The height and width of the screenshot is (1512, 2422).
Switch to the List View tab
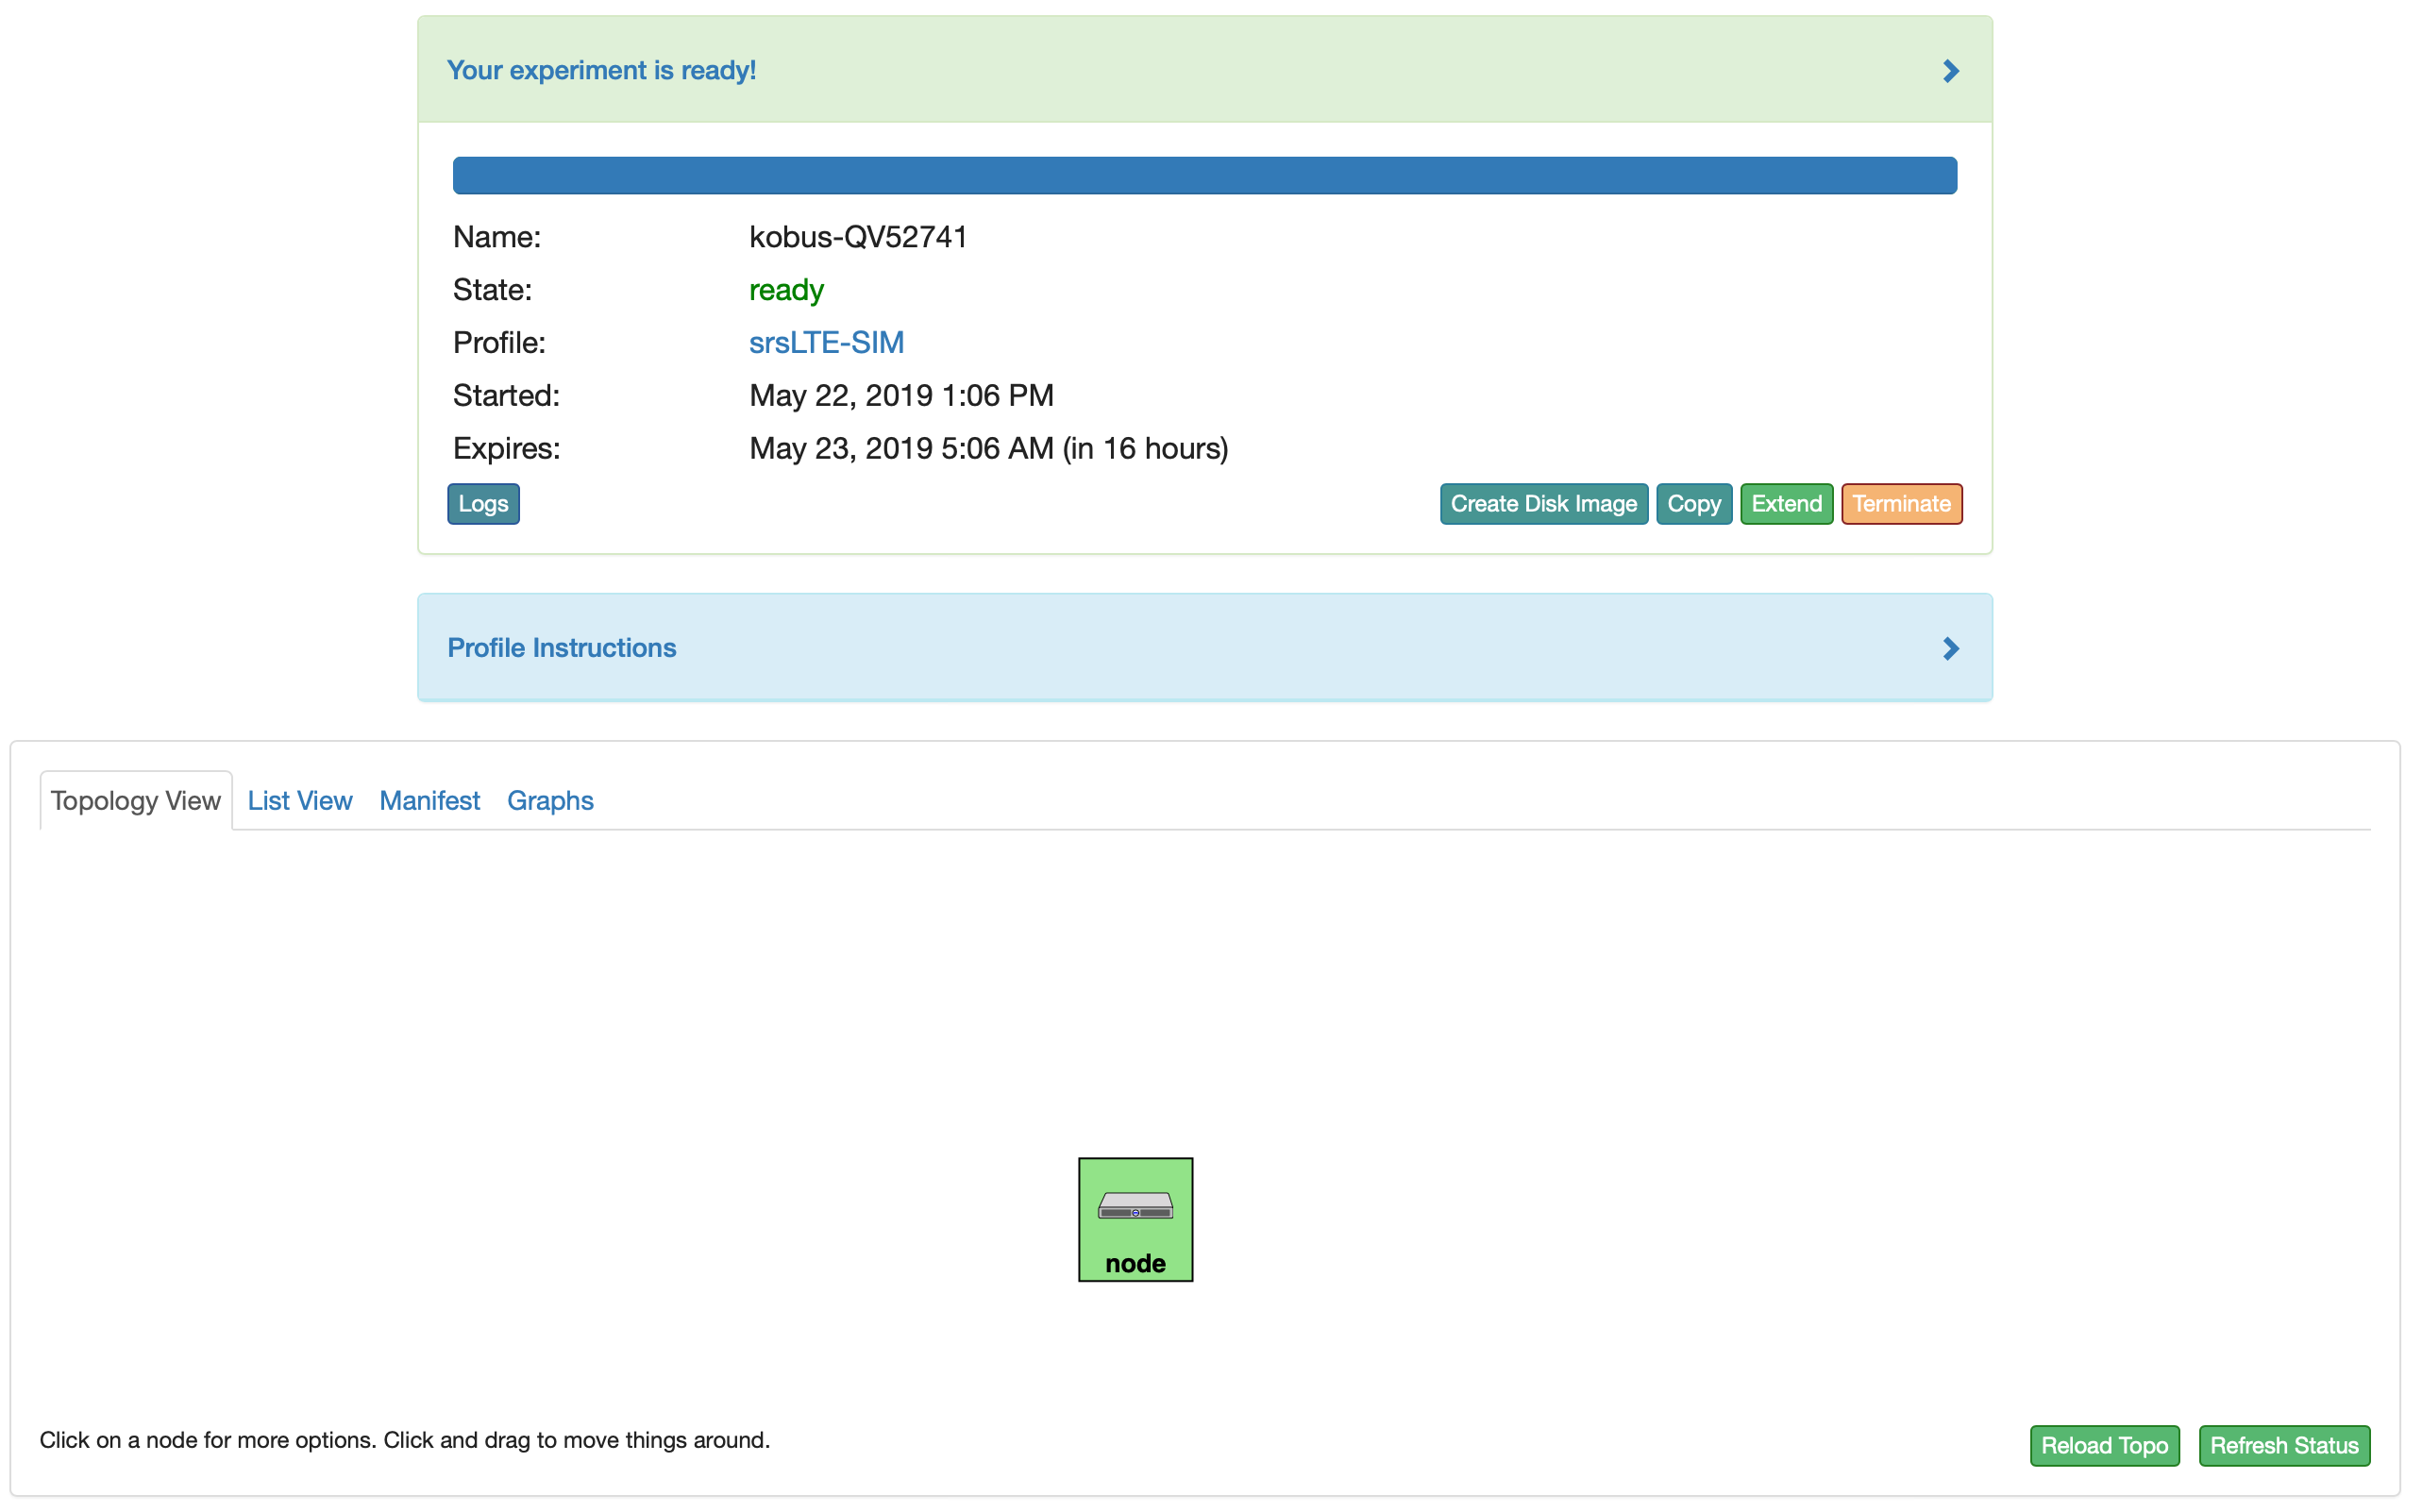pos(297,799)
